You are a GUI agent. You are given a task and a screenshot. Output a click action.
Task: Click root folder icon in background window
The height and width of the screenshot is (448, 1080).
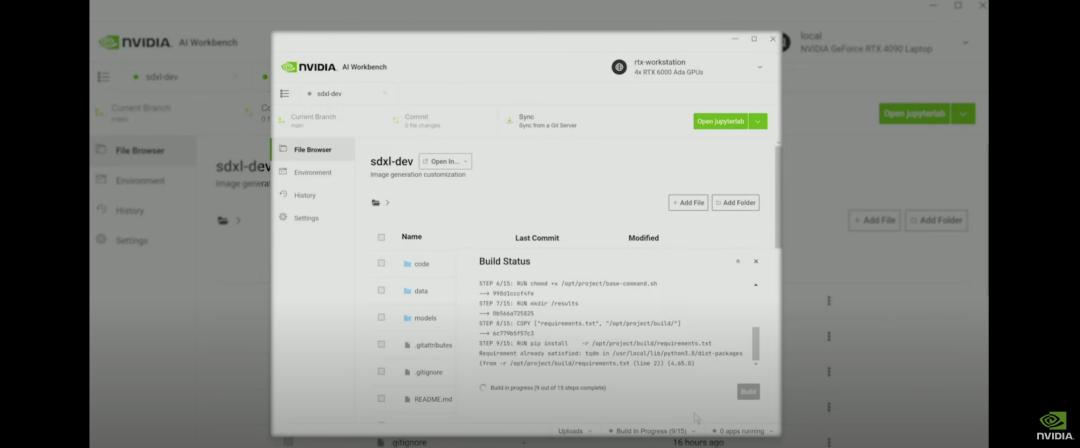point(223,221)
